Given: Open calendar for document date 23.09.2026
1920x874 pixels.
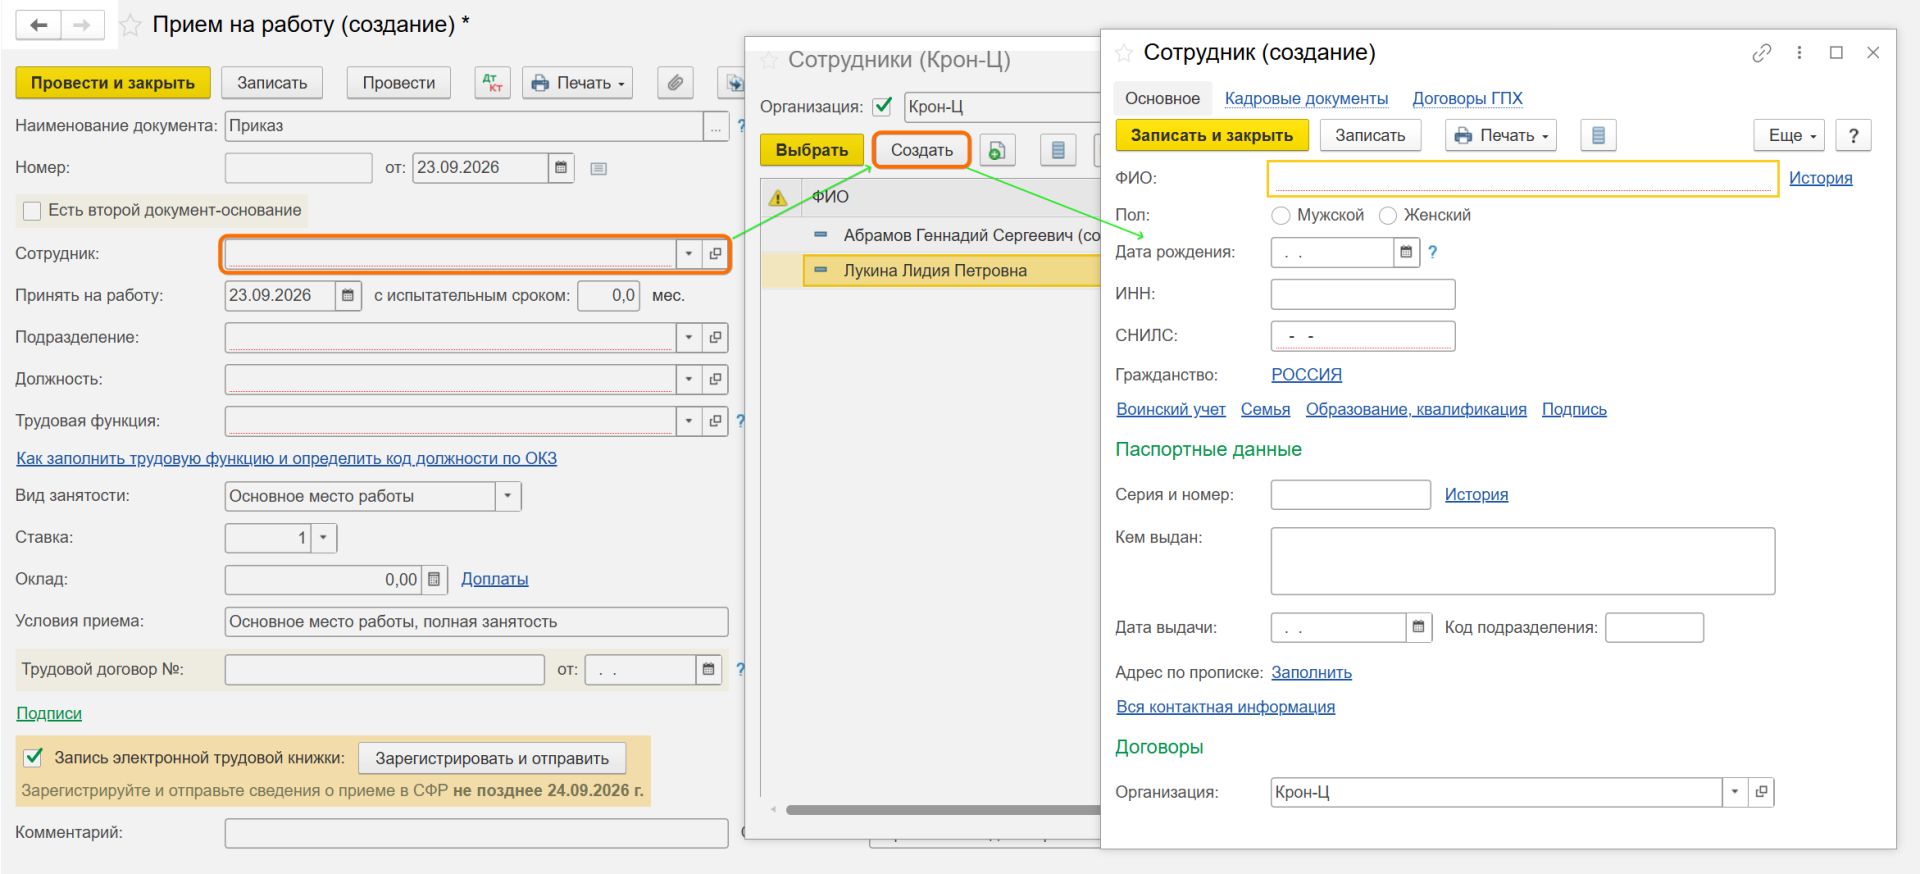Looking at the screenshot, I should point(561,168).
